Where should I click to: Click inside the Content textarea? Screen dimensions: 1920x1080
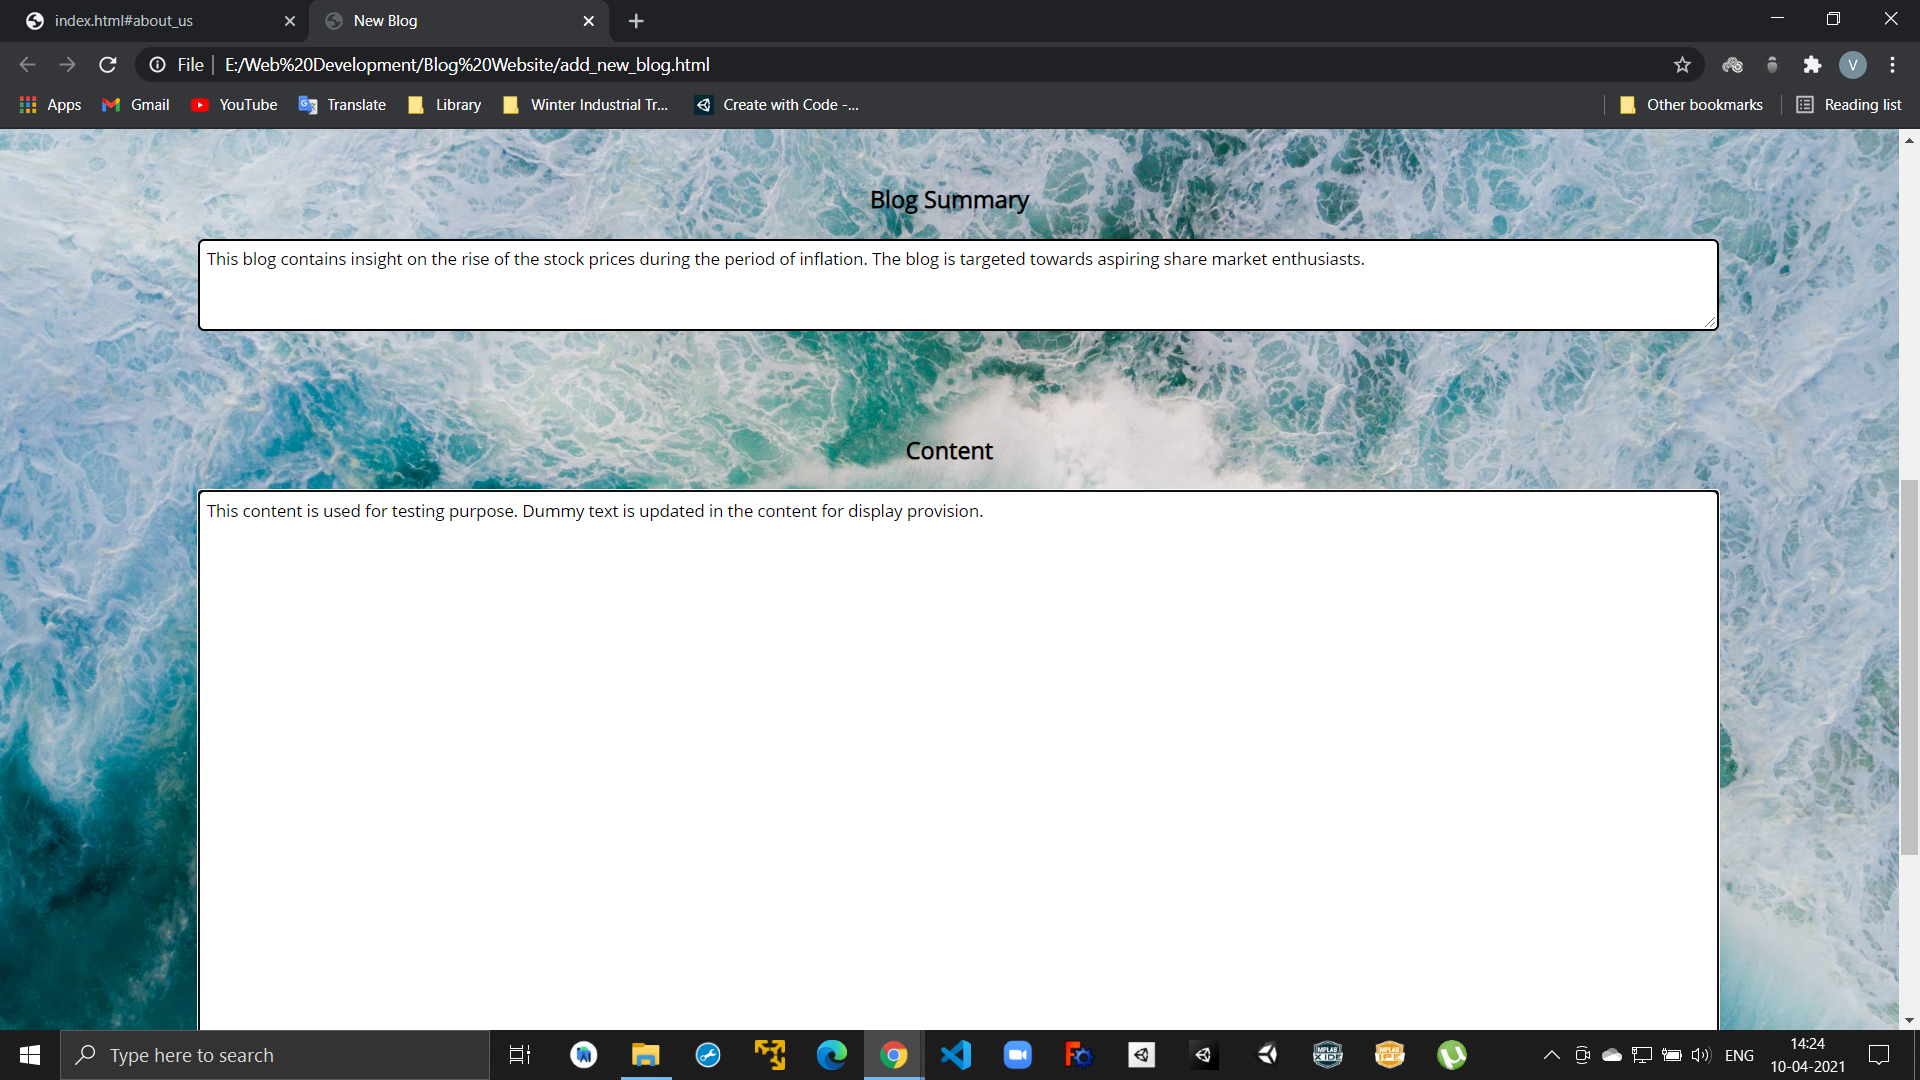click(958, 760)
